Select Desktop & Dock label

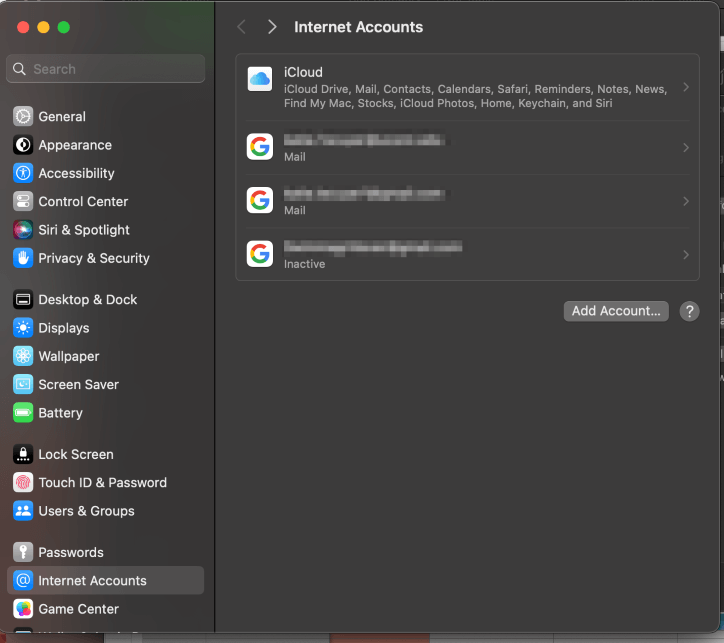[88, 300]
